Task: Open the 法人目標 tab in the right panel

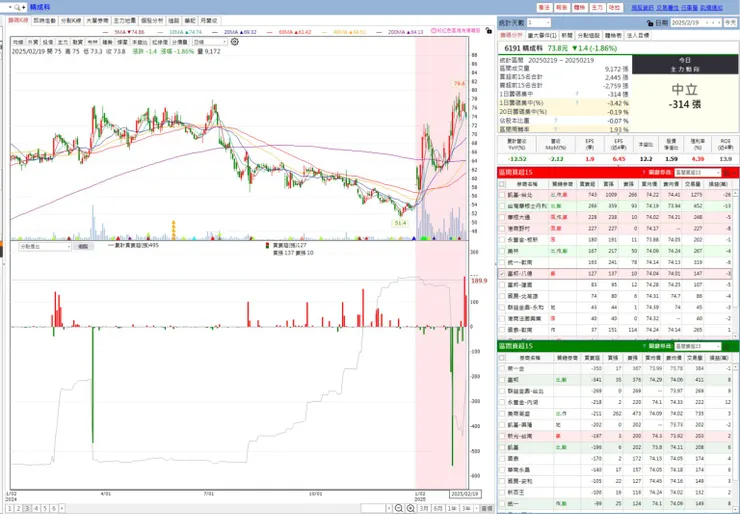Action: [638, 35]
